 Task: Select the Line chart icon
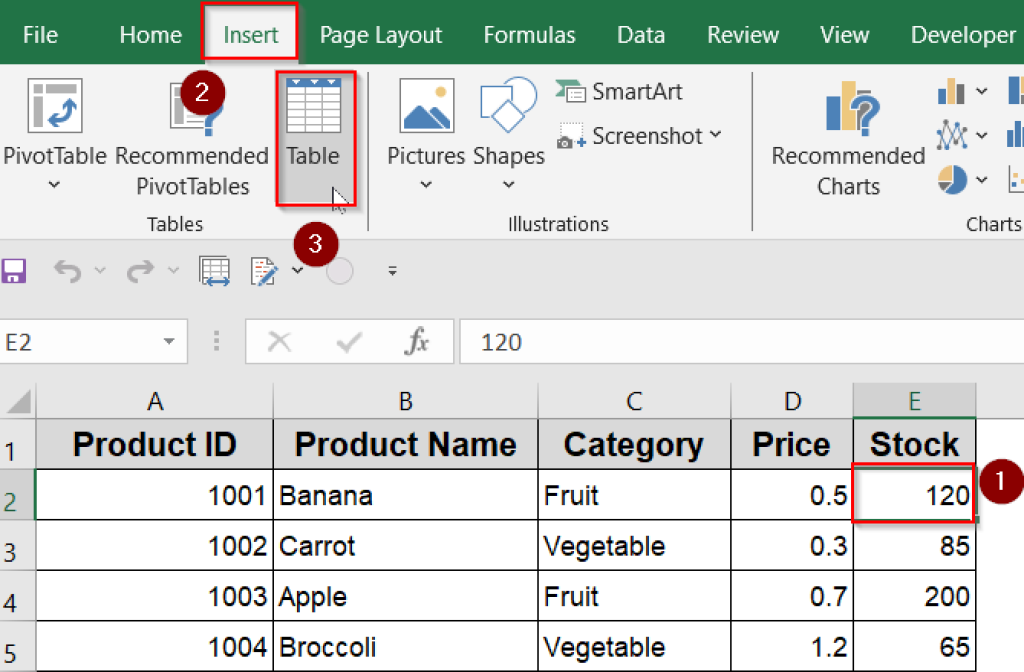[x=953, y=135]
